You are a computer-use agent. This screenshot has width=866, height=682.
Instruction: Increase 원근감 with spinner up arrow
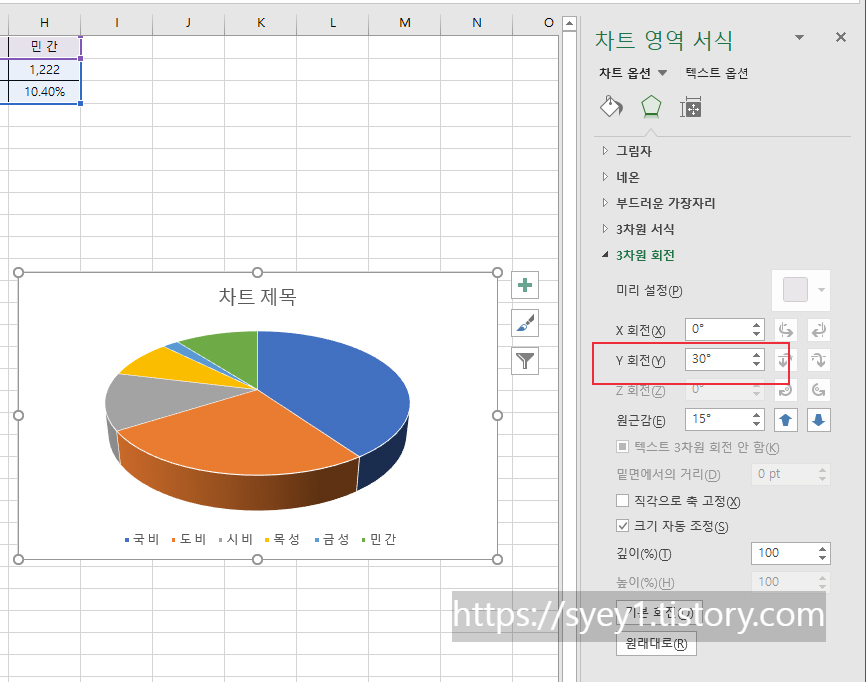click(756, 415)
